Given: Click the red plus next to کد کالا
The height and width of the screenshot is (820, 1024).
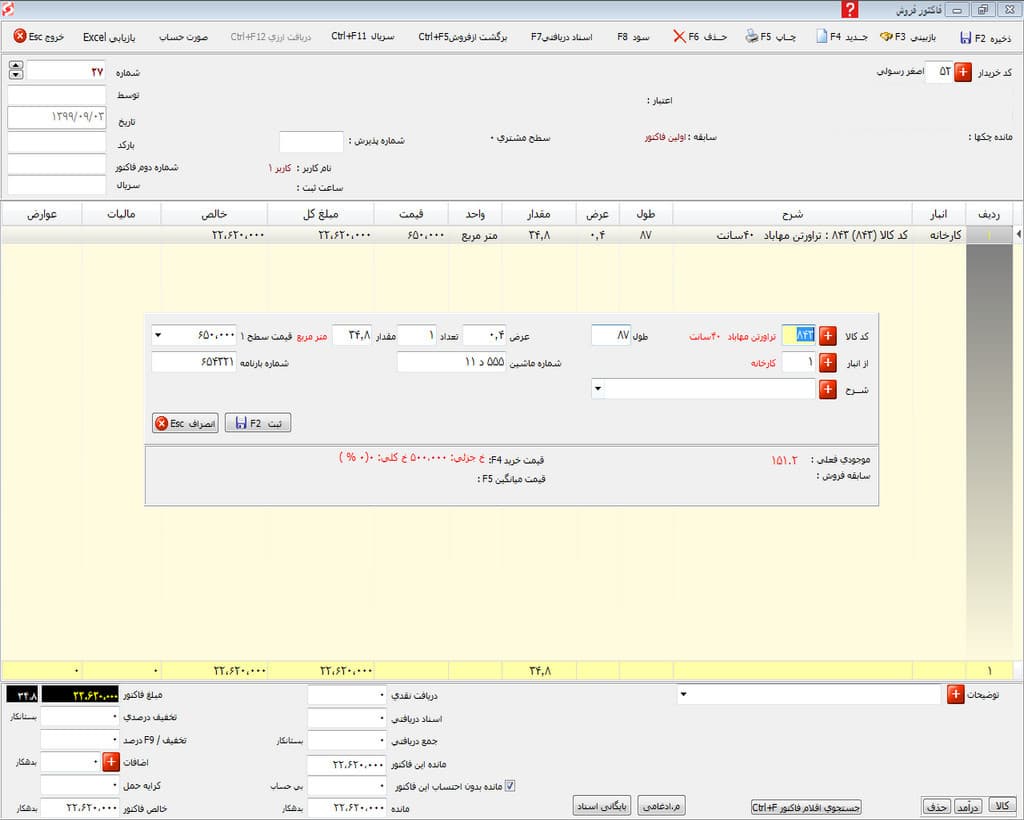Looking at the screenshot, I should point(827,336).
